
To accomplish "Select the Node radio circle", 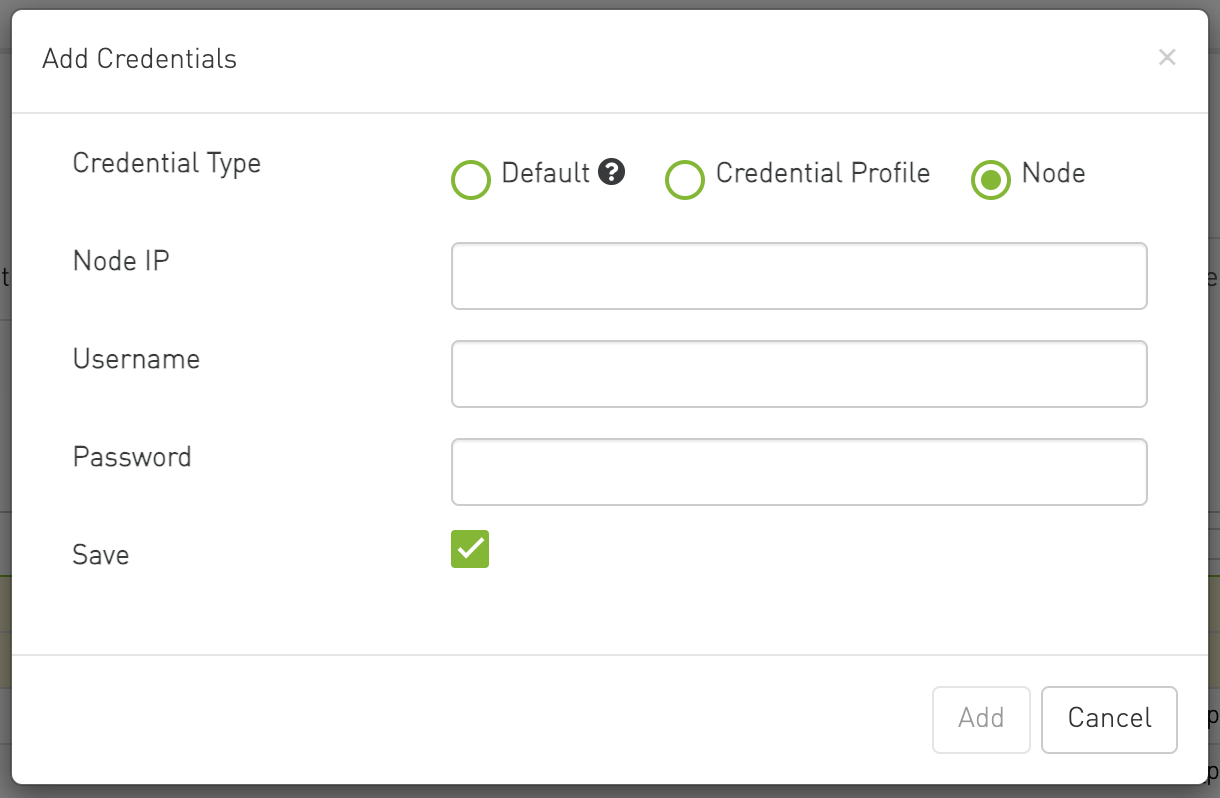I will click(x=991, y=180).
